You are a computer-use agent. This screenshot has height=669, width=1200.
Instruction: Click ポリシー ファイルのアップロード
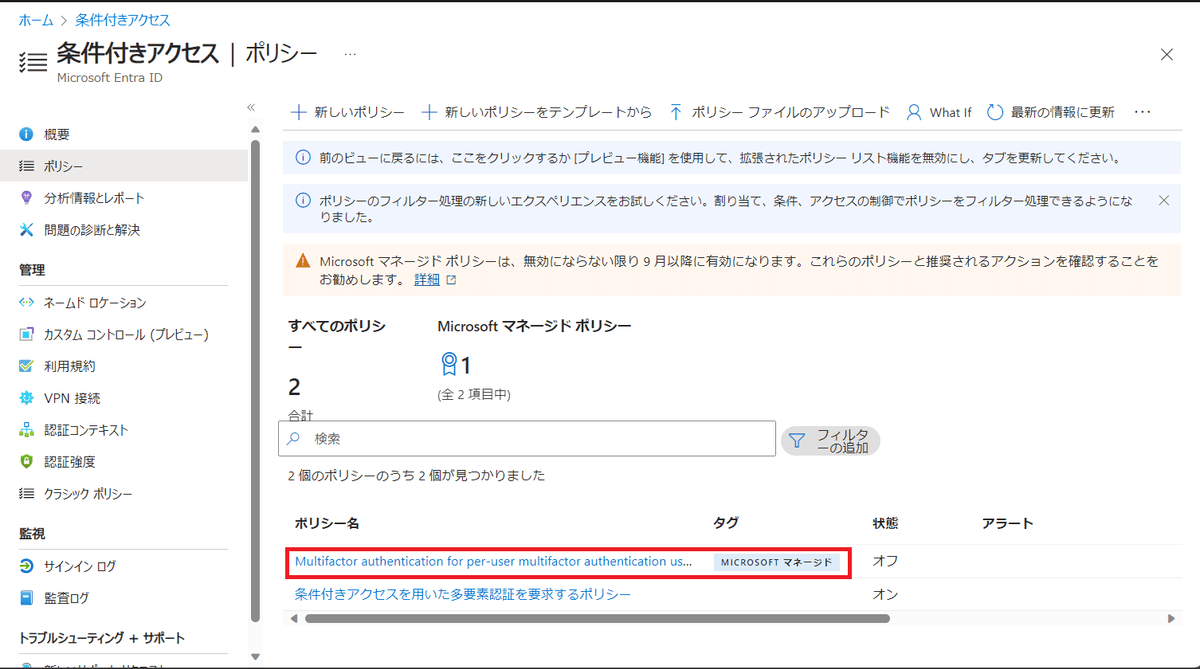(779, 112)
